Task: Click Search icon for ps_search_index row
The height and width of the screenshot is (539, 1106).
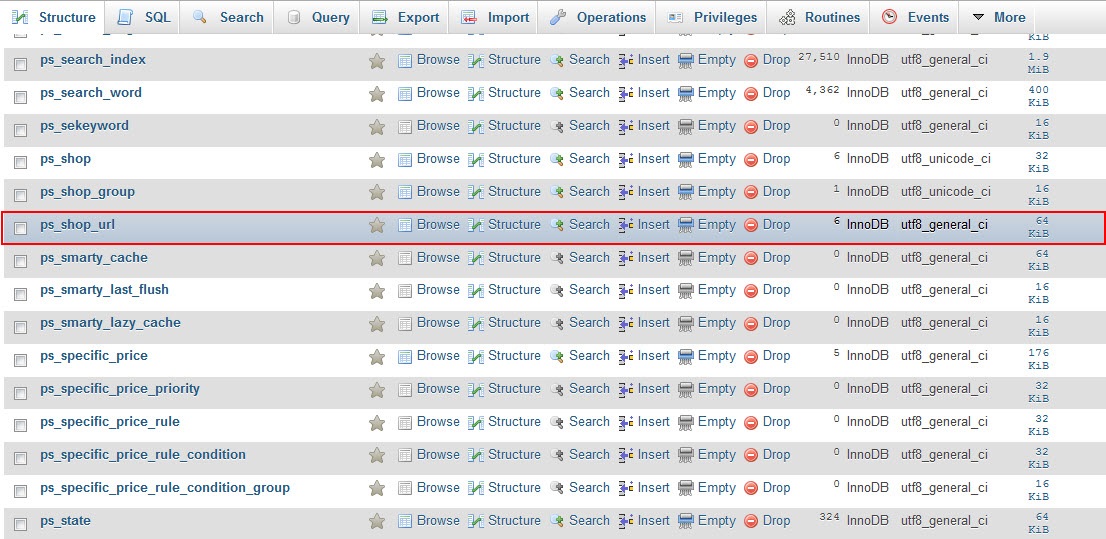Action: [557, 61]
